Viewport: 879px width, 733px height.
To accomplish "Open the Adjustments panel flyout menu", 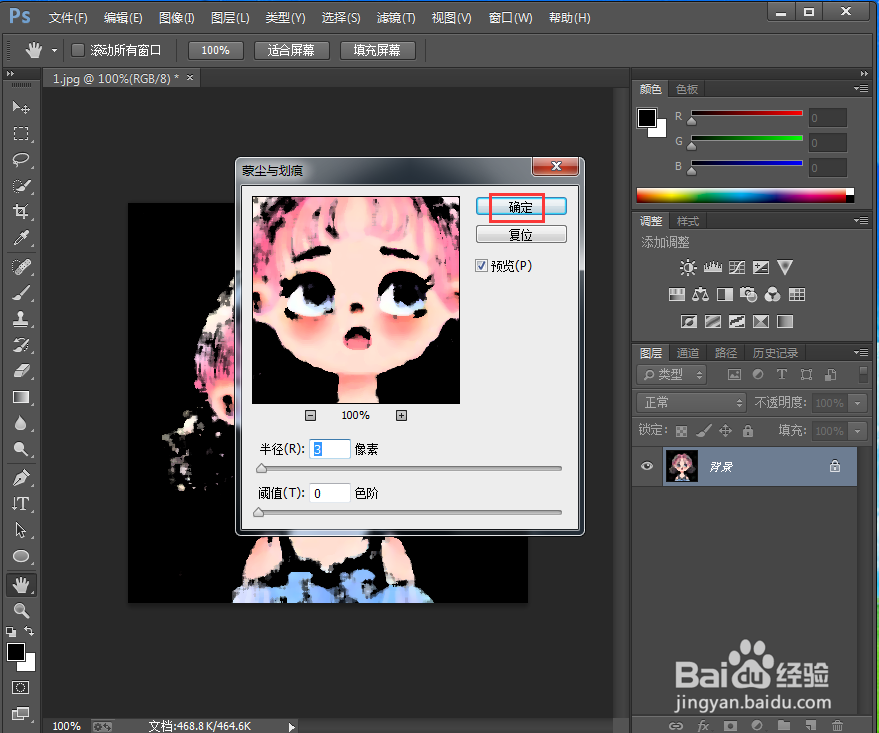I will [861, 221].
